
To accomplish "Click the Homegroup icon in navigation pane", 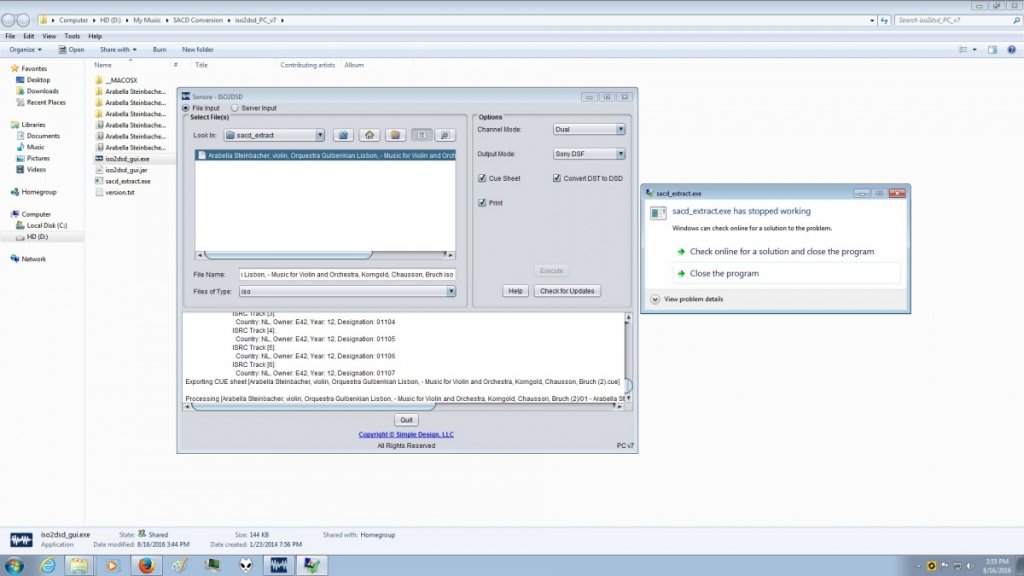I will point(14,192).
